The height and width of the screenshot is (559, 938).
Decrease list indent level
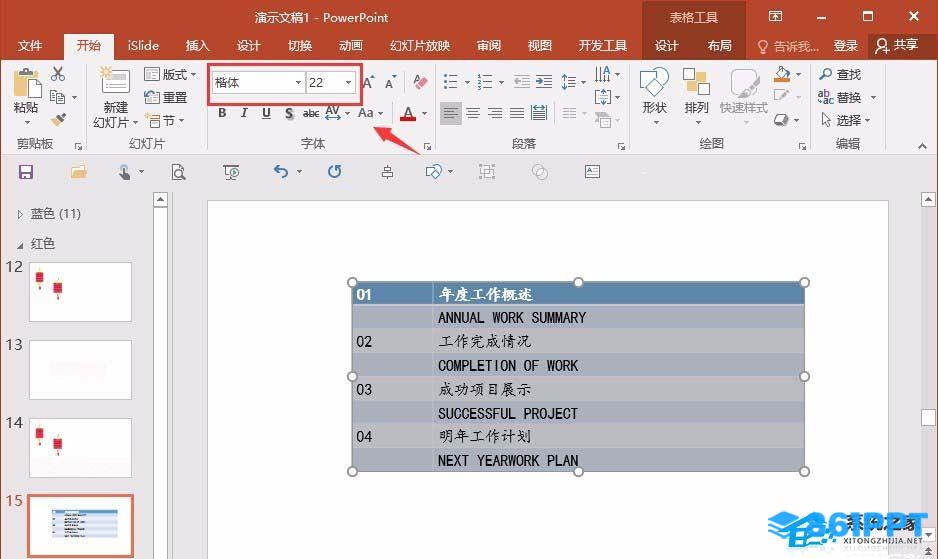[x=522, y=82]
